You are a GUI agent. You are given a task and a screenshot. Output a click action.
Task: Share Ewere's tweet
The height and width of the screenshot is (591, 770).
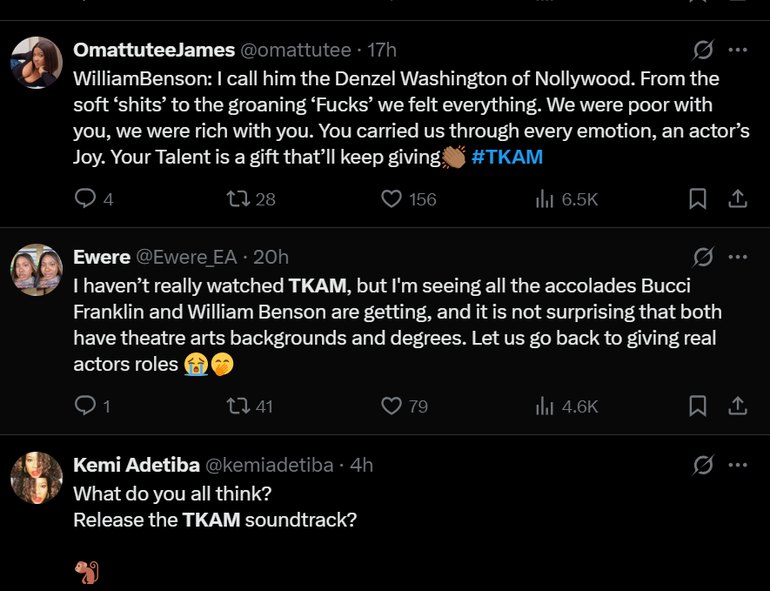(x=737, y=406)
